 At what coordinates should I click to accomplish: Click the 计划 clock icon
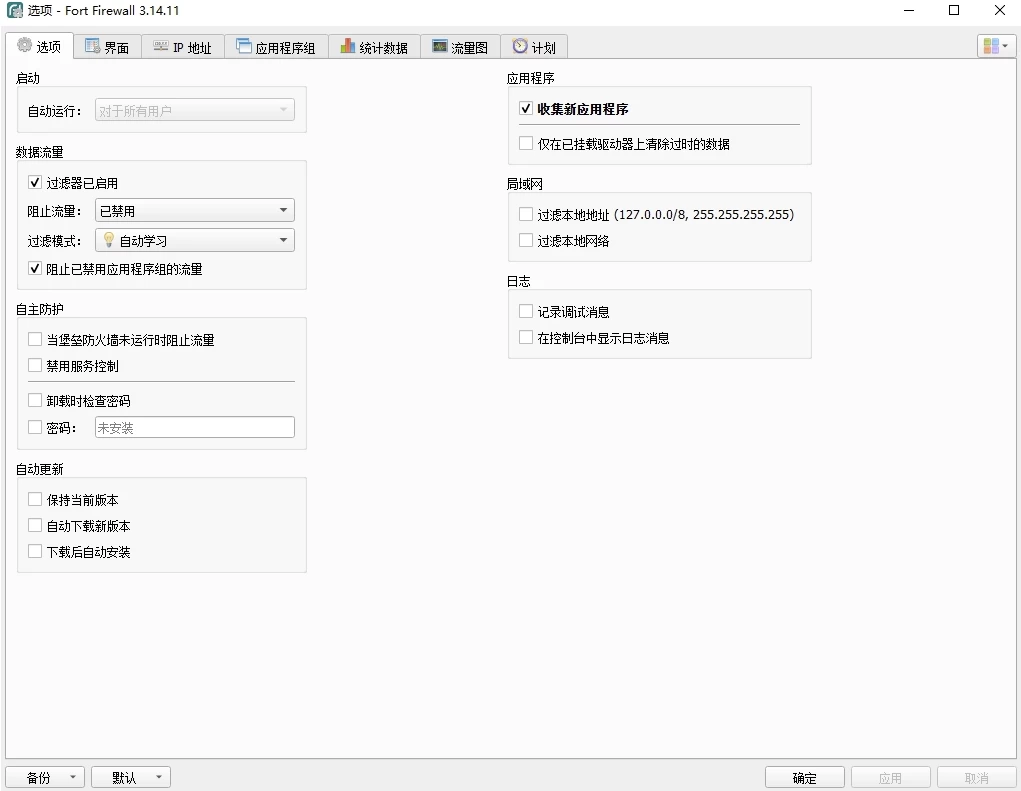tap(519, 46)
